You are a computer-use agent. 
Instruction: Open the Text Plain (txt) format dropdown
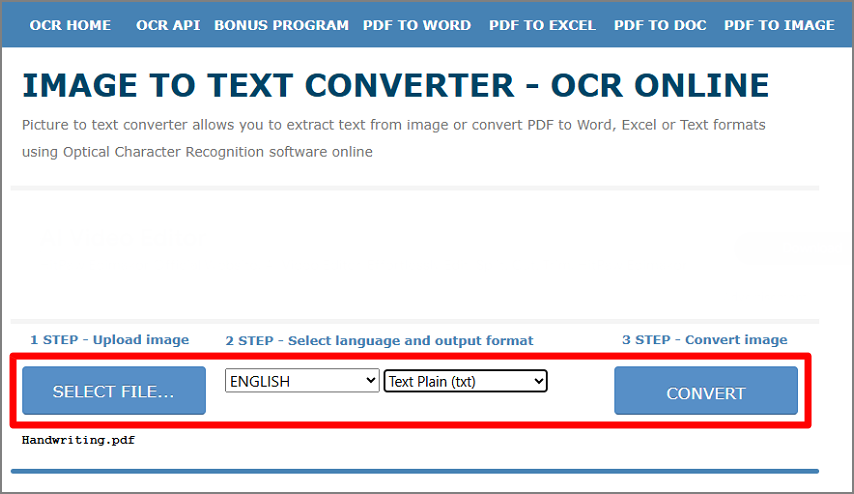pyautogui.click(x=466, y=381)
